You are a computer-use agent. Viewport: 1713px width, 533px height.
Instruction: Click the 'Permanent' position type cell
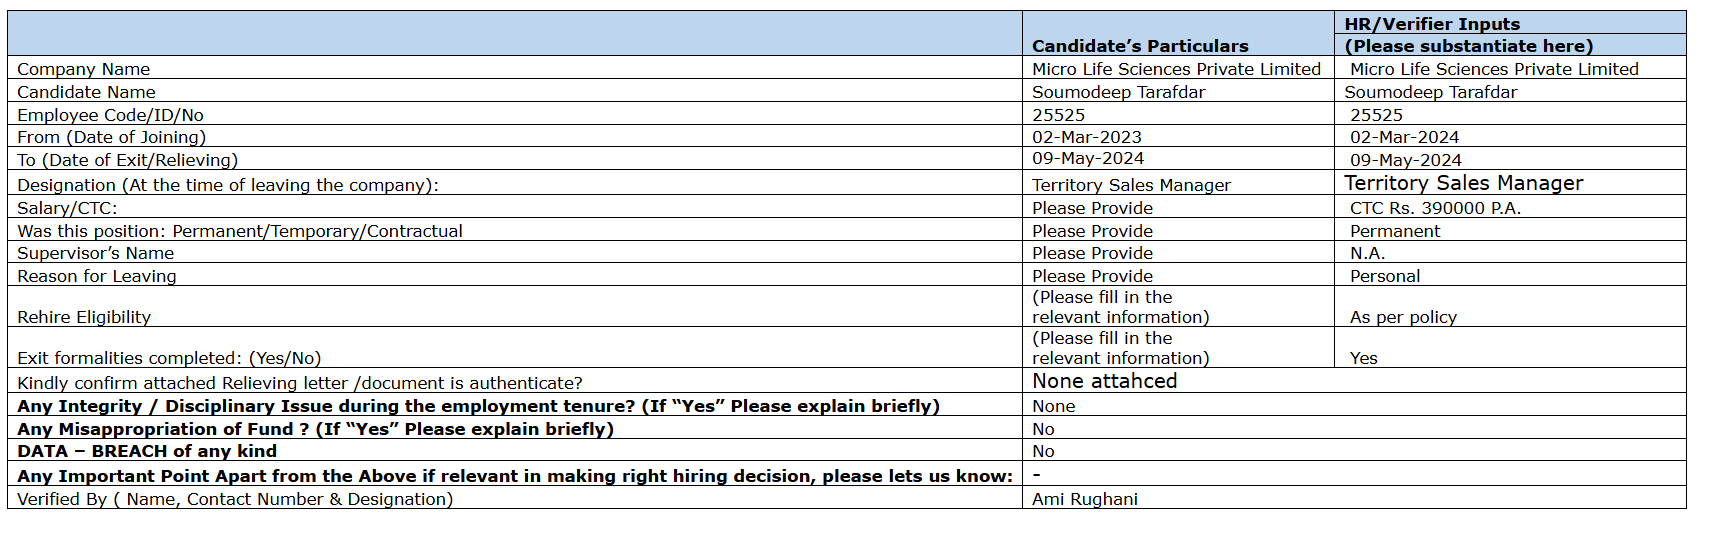click(1395, 231)
